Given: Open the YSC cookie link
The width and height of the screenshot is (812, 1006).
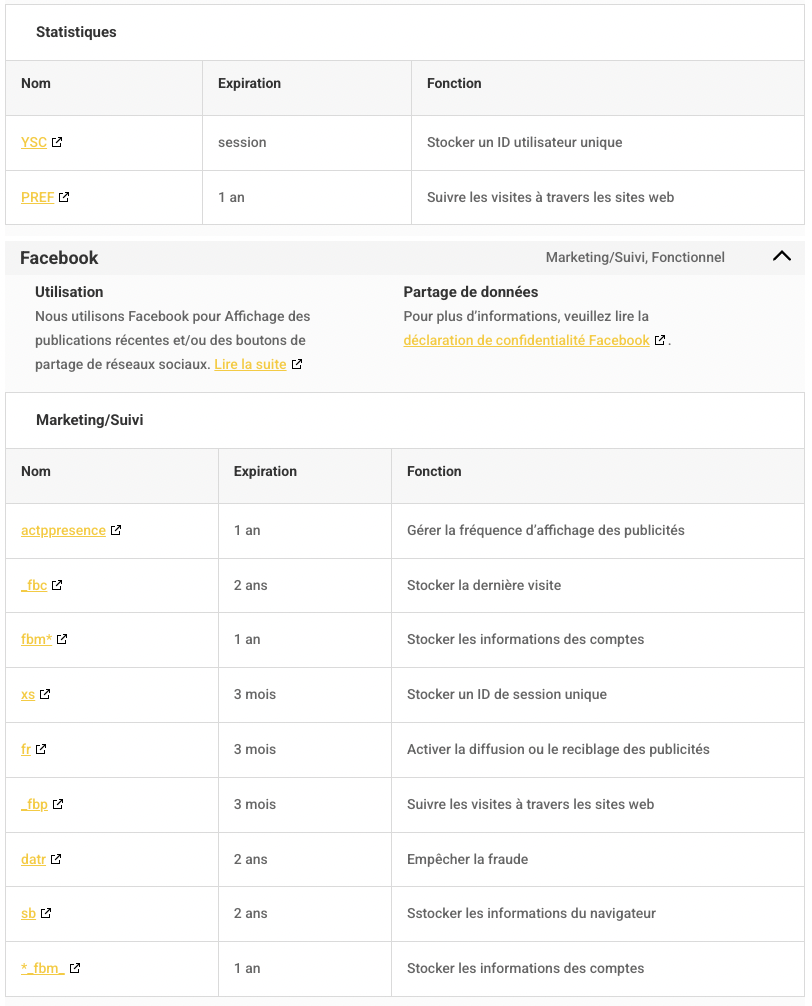Looking at the screenshot, I should (34, 143).
